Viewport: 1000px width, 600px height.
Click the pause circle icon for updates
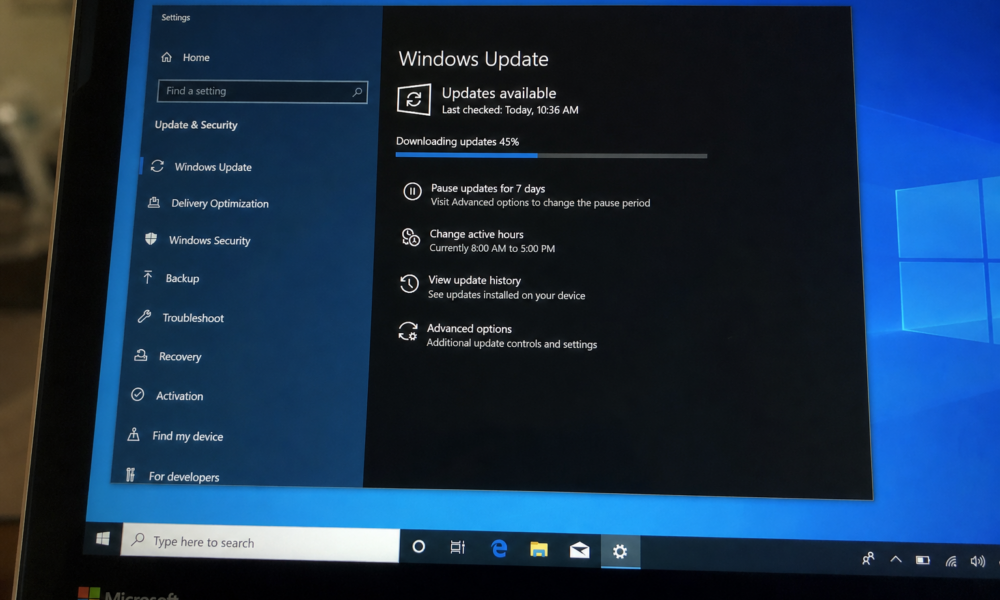point(412,191)
